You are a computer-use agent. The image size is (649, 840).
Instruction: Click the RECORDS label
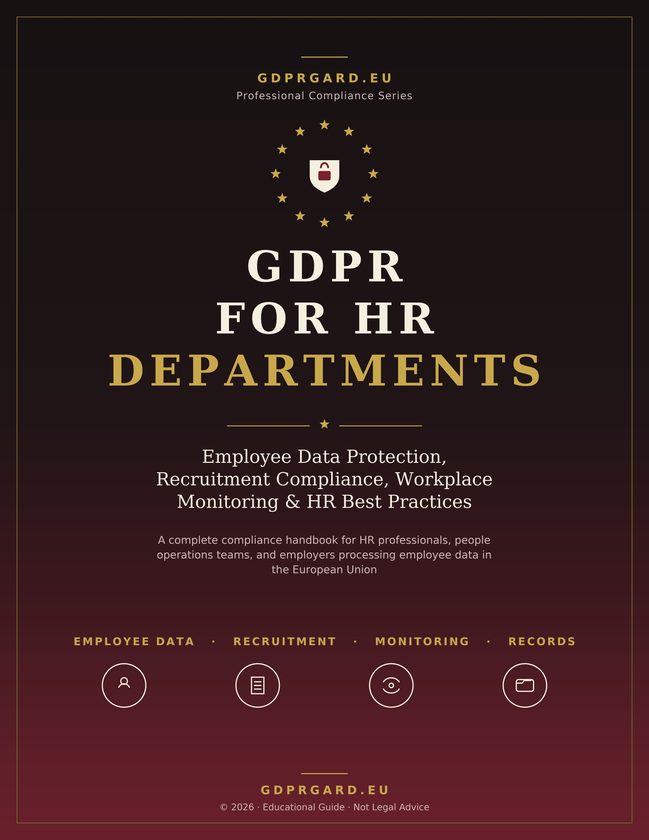[x=542, y=641]
